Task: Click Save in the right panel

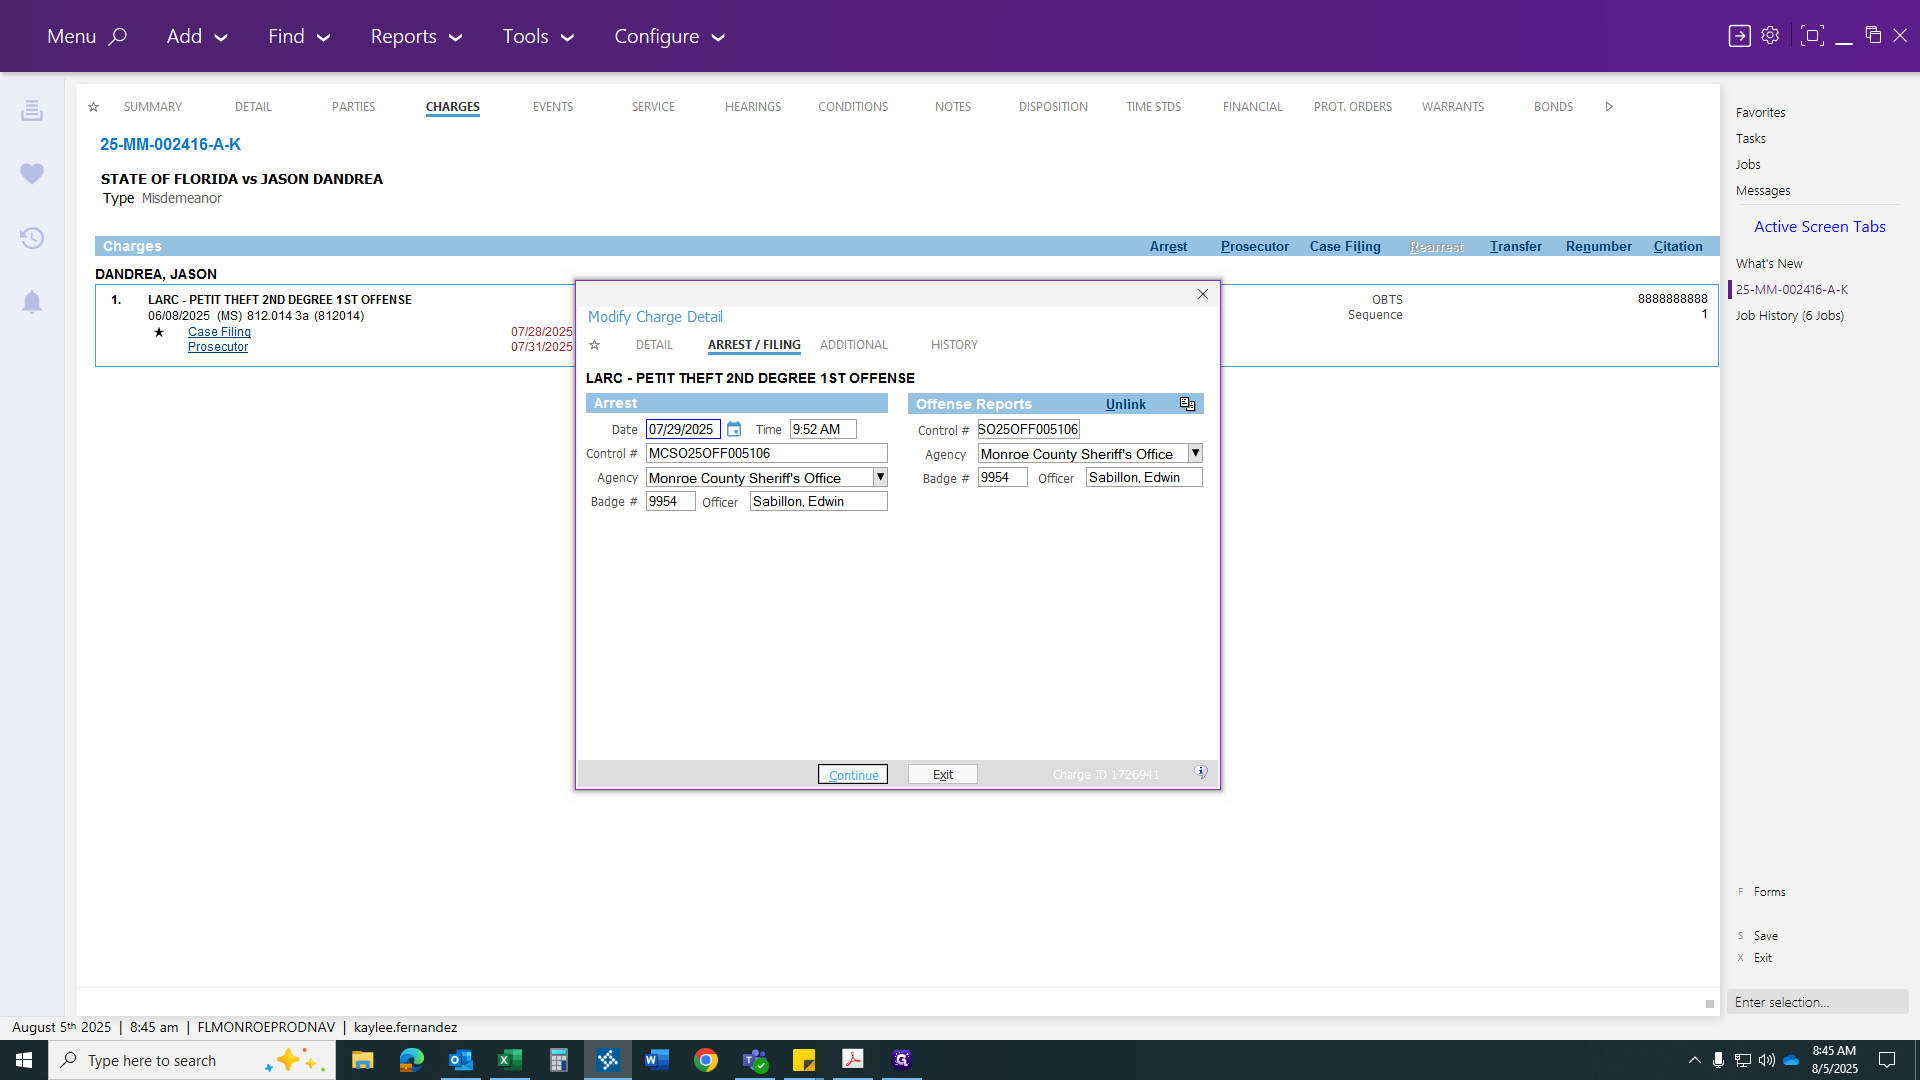Action: point(1765,936)
